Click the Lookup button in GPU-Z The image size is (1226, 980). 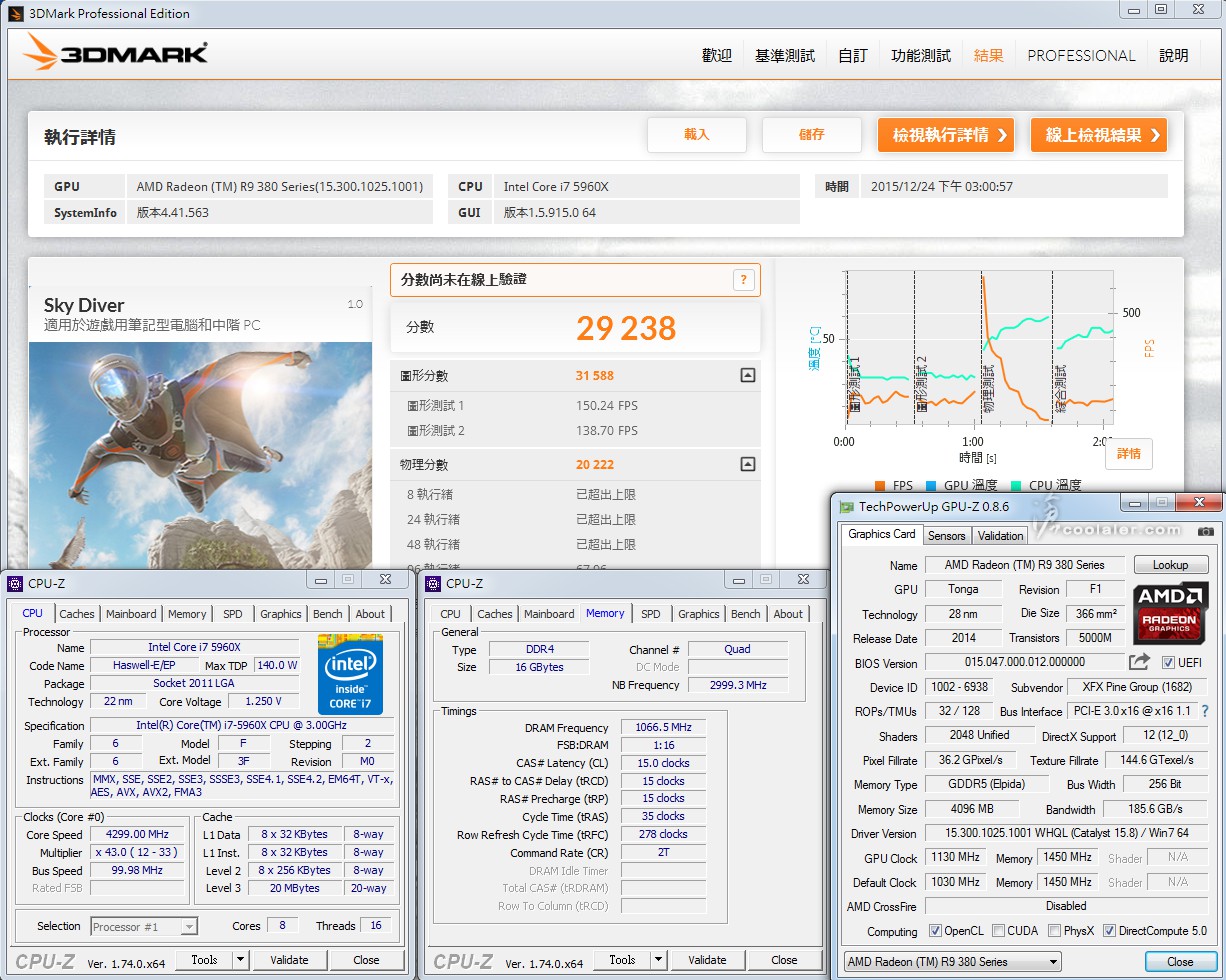(1171, 565)
